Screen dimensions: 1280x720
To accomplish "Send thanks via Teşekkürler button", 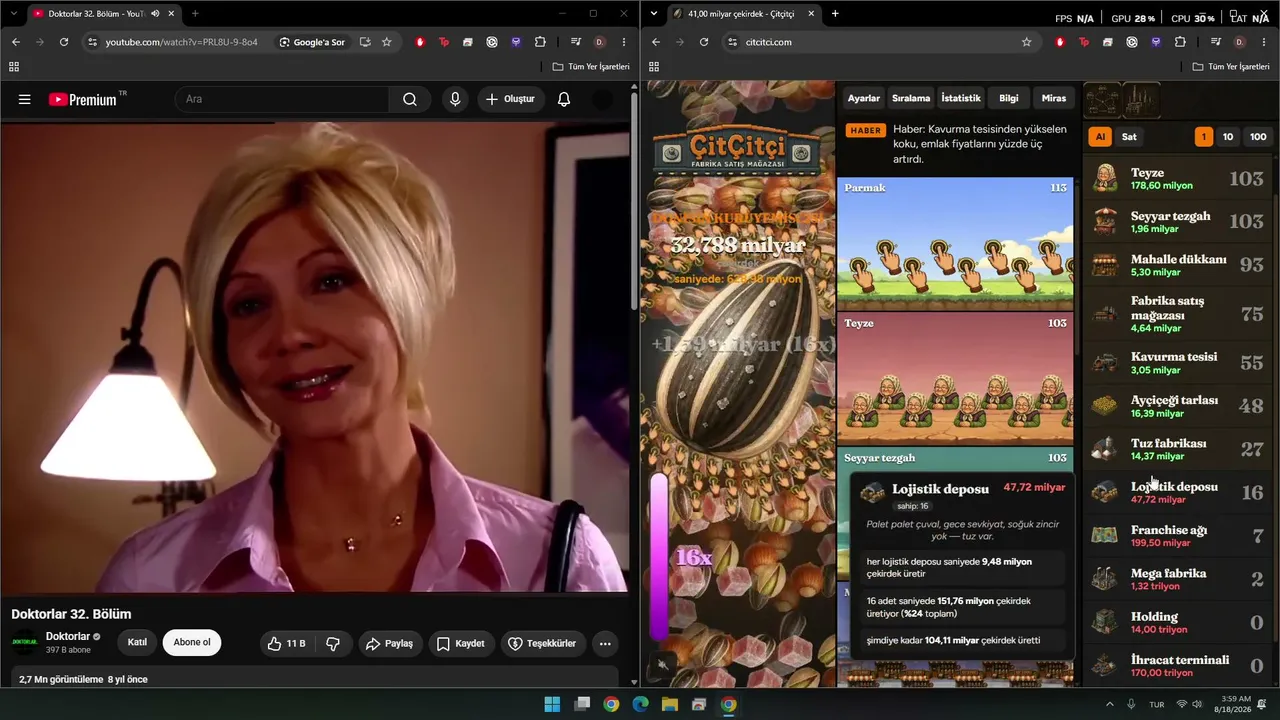I will 542,643.
